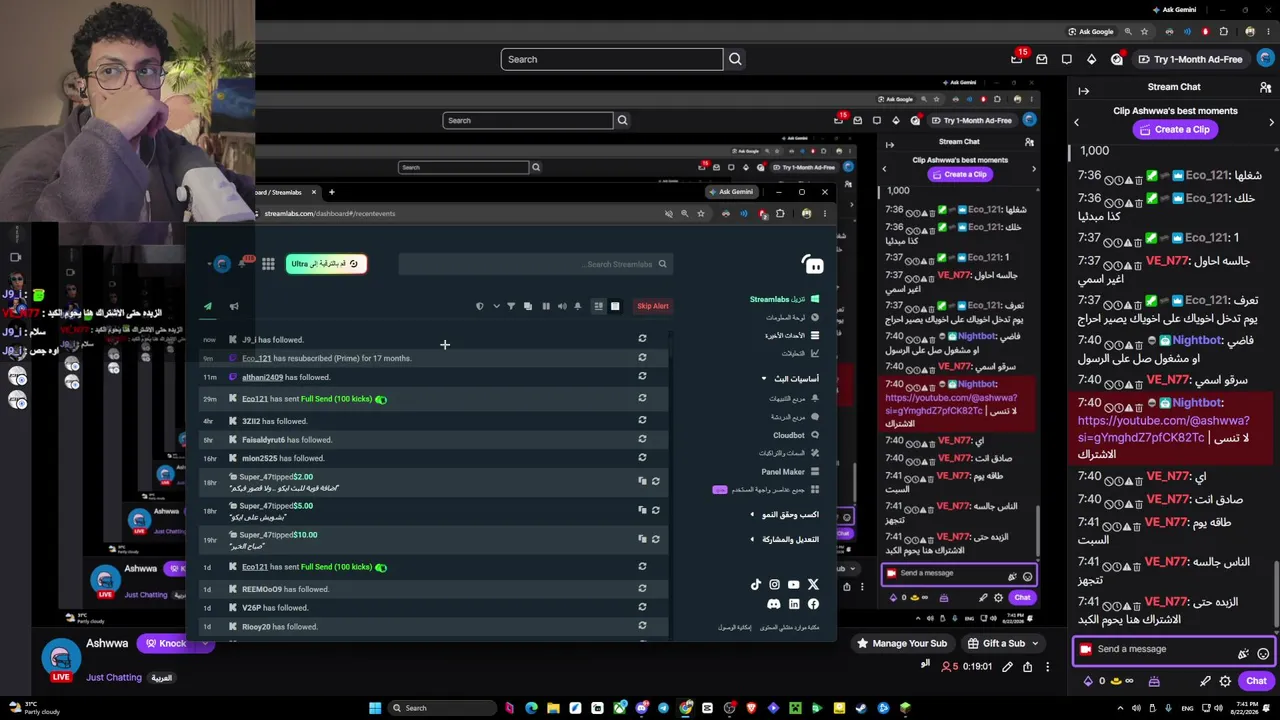Send message with the Chat button

(x=1256, y=681)
